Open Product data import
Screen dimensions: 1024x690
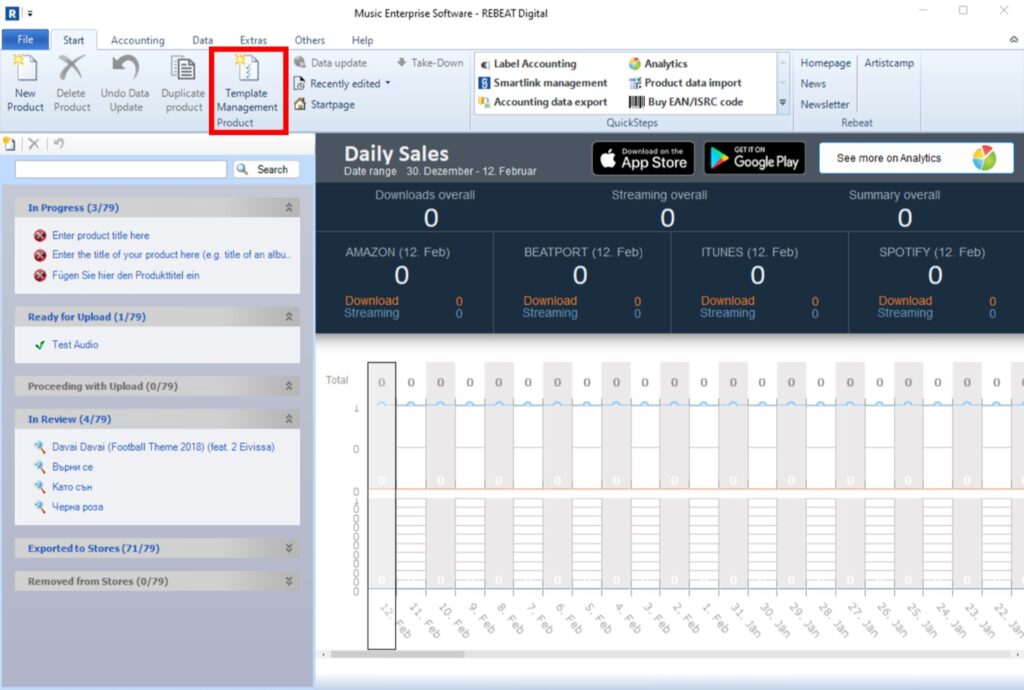pos(695,82)
